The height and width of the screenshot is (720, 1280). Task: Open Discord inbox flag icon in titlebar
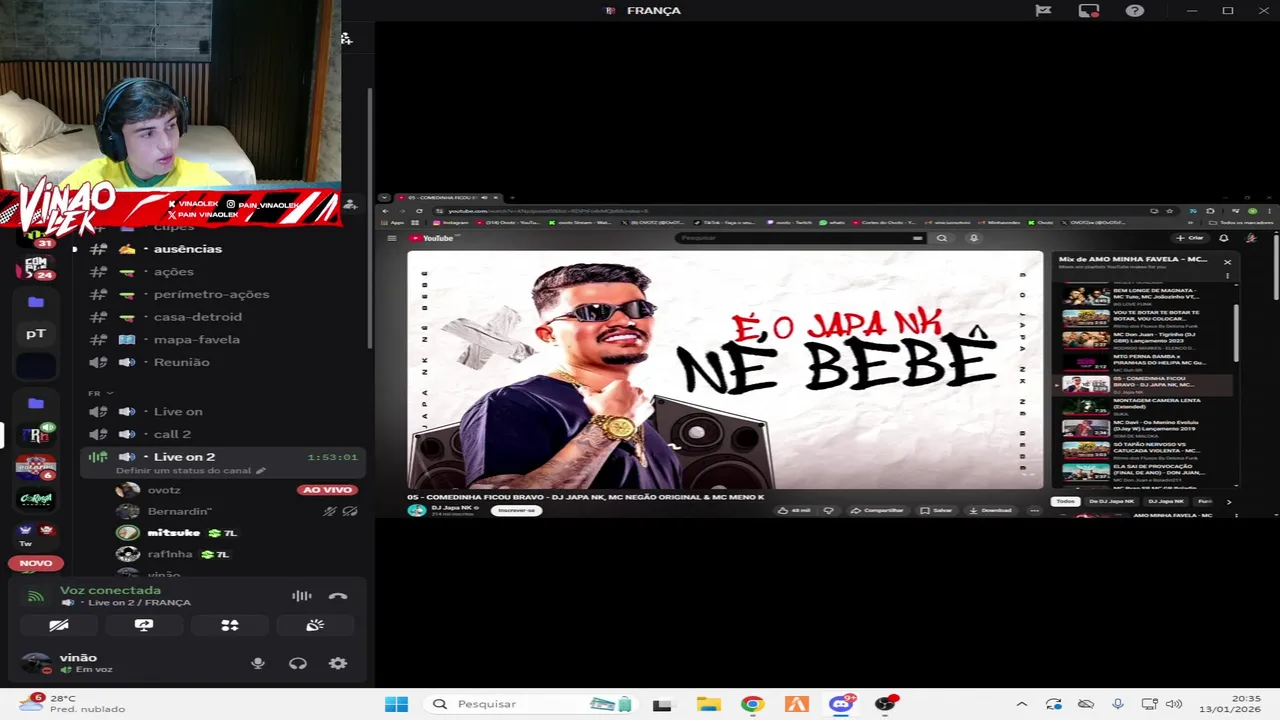pyautogui.click(x=1043, y=11)
